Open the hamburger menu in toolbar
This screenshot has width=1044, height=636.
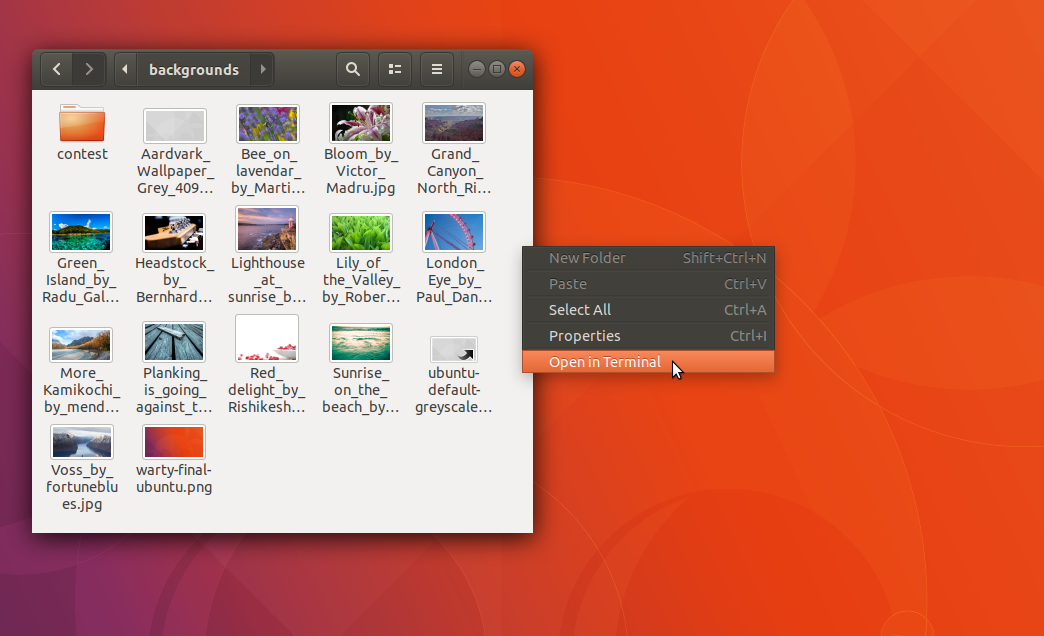click(x=437, y=69)
